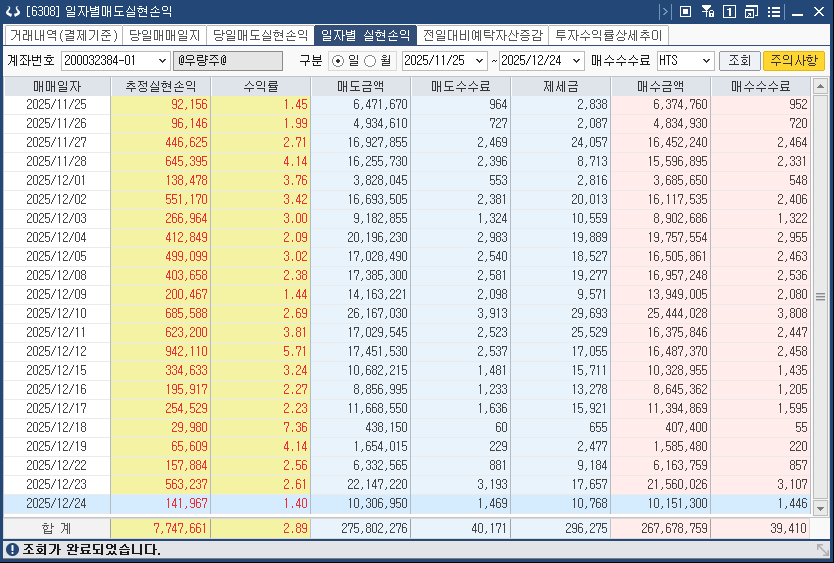Click the total profit 7,747,661

click(x=180, y=528)
